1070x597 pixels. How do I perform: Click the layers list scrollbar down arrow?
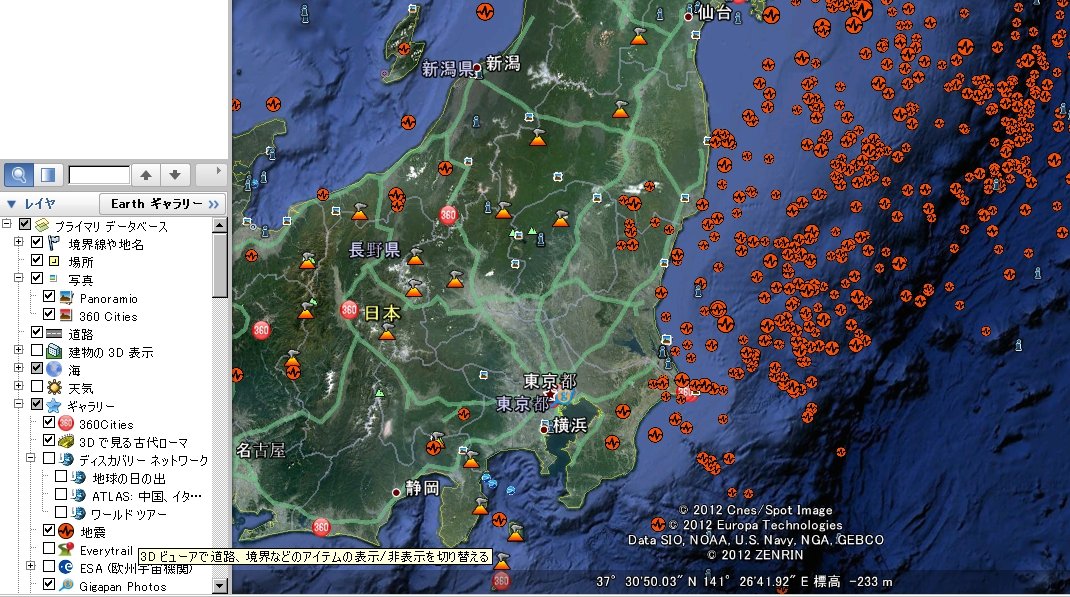click(220, 588)
